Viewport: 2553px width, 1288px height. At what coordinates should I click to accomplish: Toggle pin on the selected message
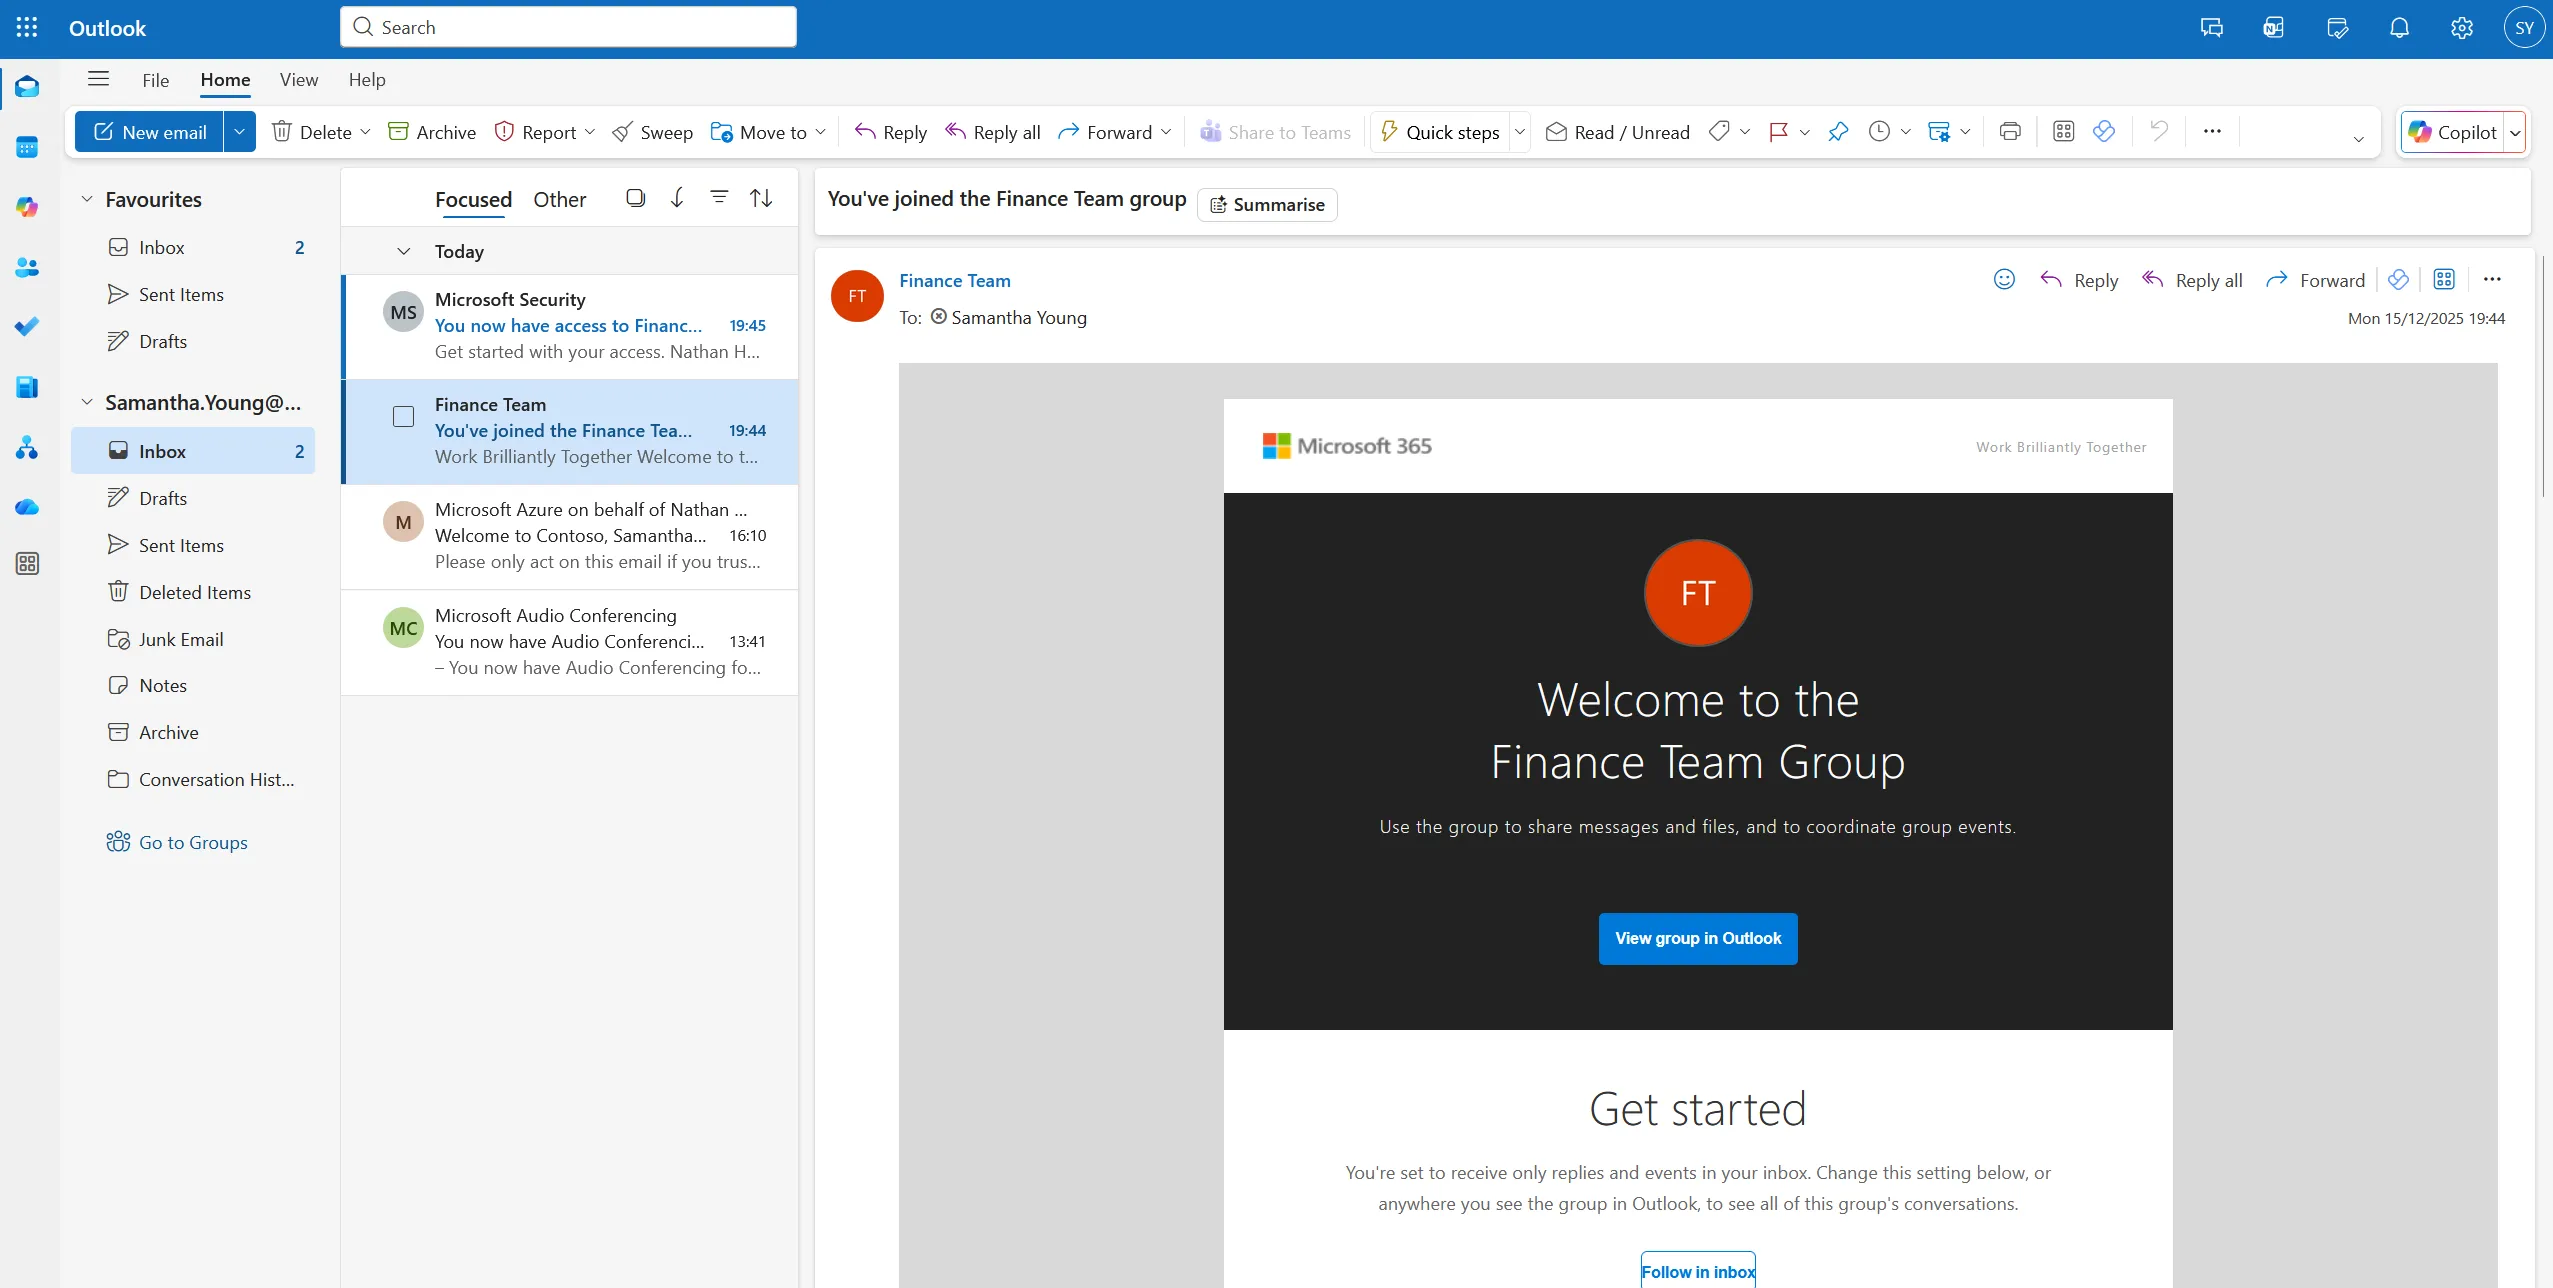pyautogui.click(x=1838, y=132)
